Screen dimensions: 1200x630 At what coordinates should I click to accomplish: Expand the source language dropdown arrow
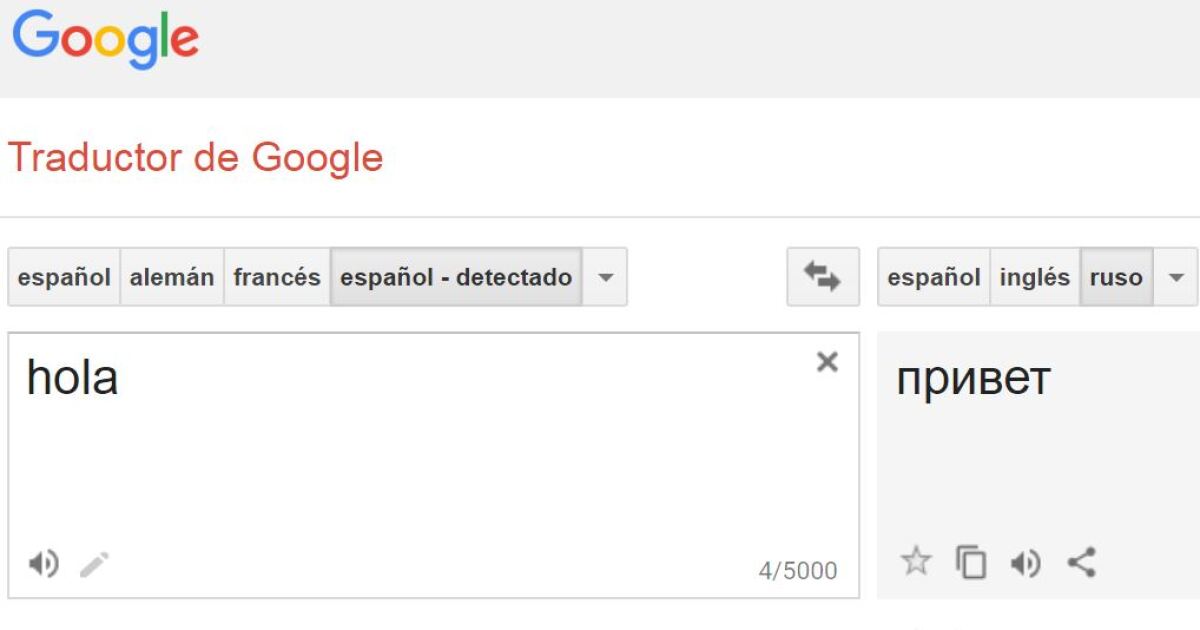click(605, 277)
